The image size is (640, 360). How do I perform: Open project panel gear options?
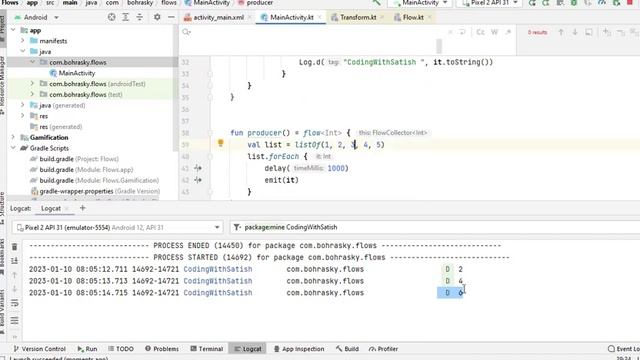coord(157,17)
